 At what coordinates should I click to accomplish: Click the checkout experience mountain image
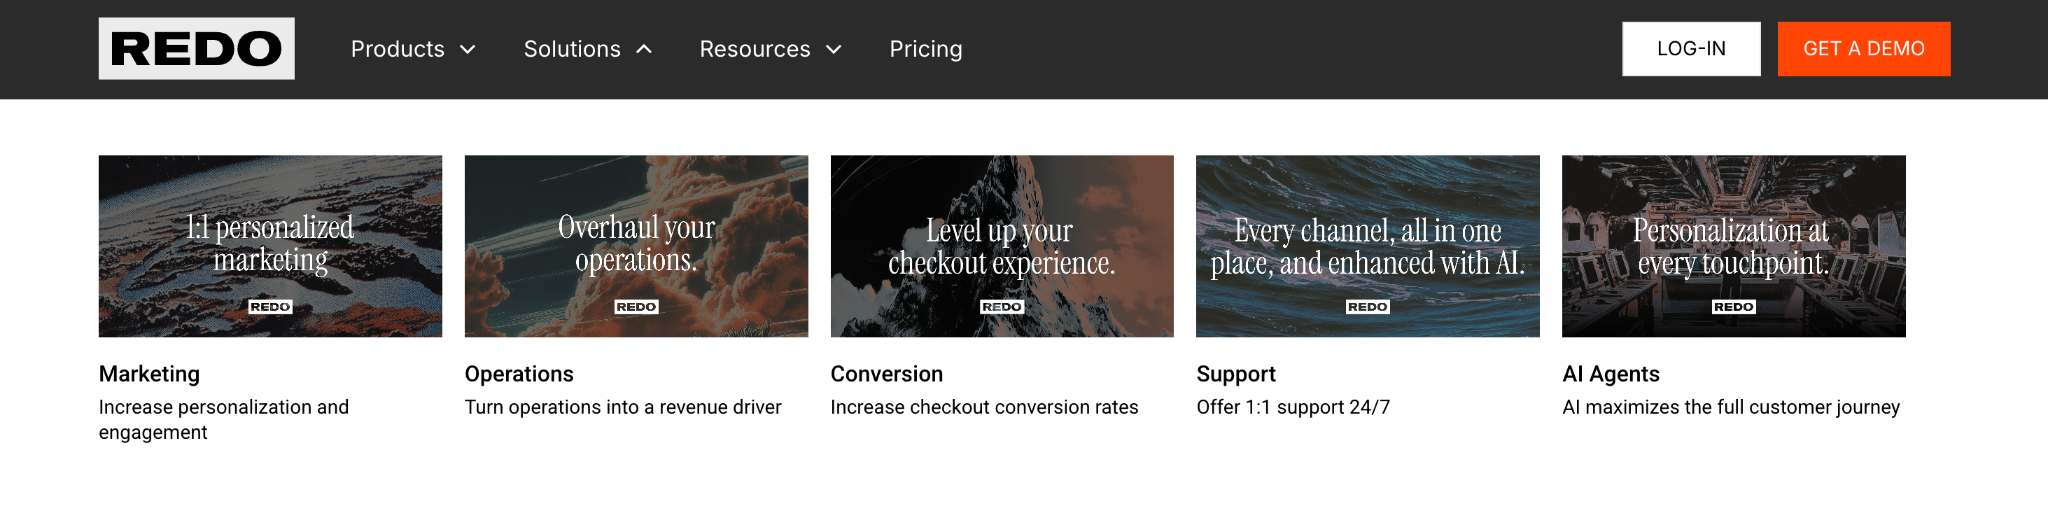pos(1001,246)
